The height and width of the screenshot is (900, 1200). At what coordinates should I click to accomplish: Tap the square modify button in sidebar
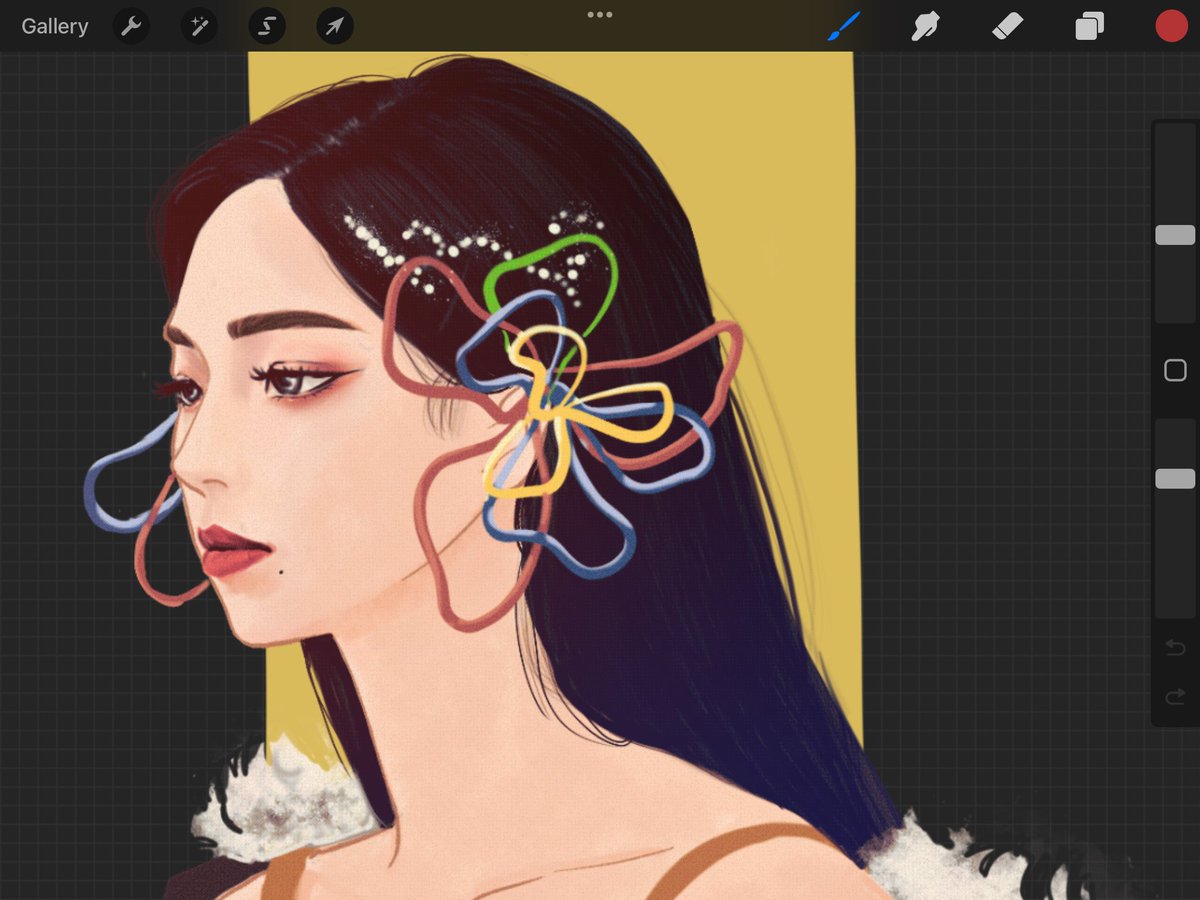[1175, 371]
